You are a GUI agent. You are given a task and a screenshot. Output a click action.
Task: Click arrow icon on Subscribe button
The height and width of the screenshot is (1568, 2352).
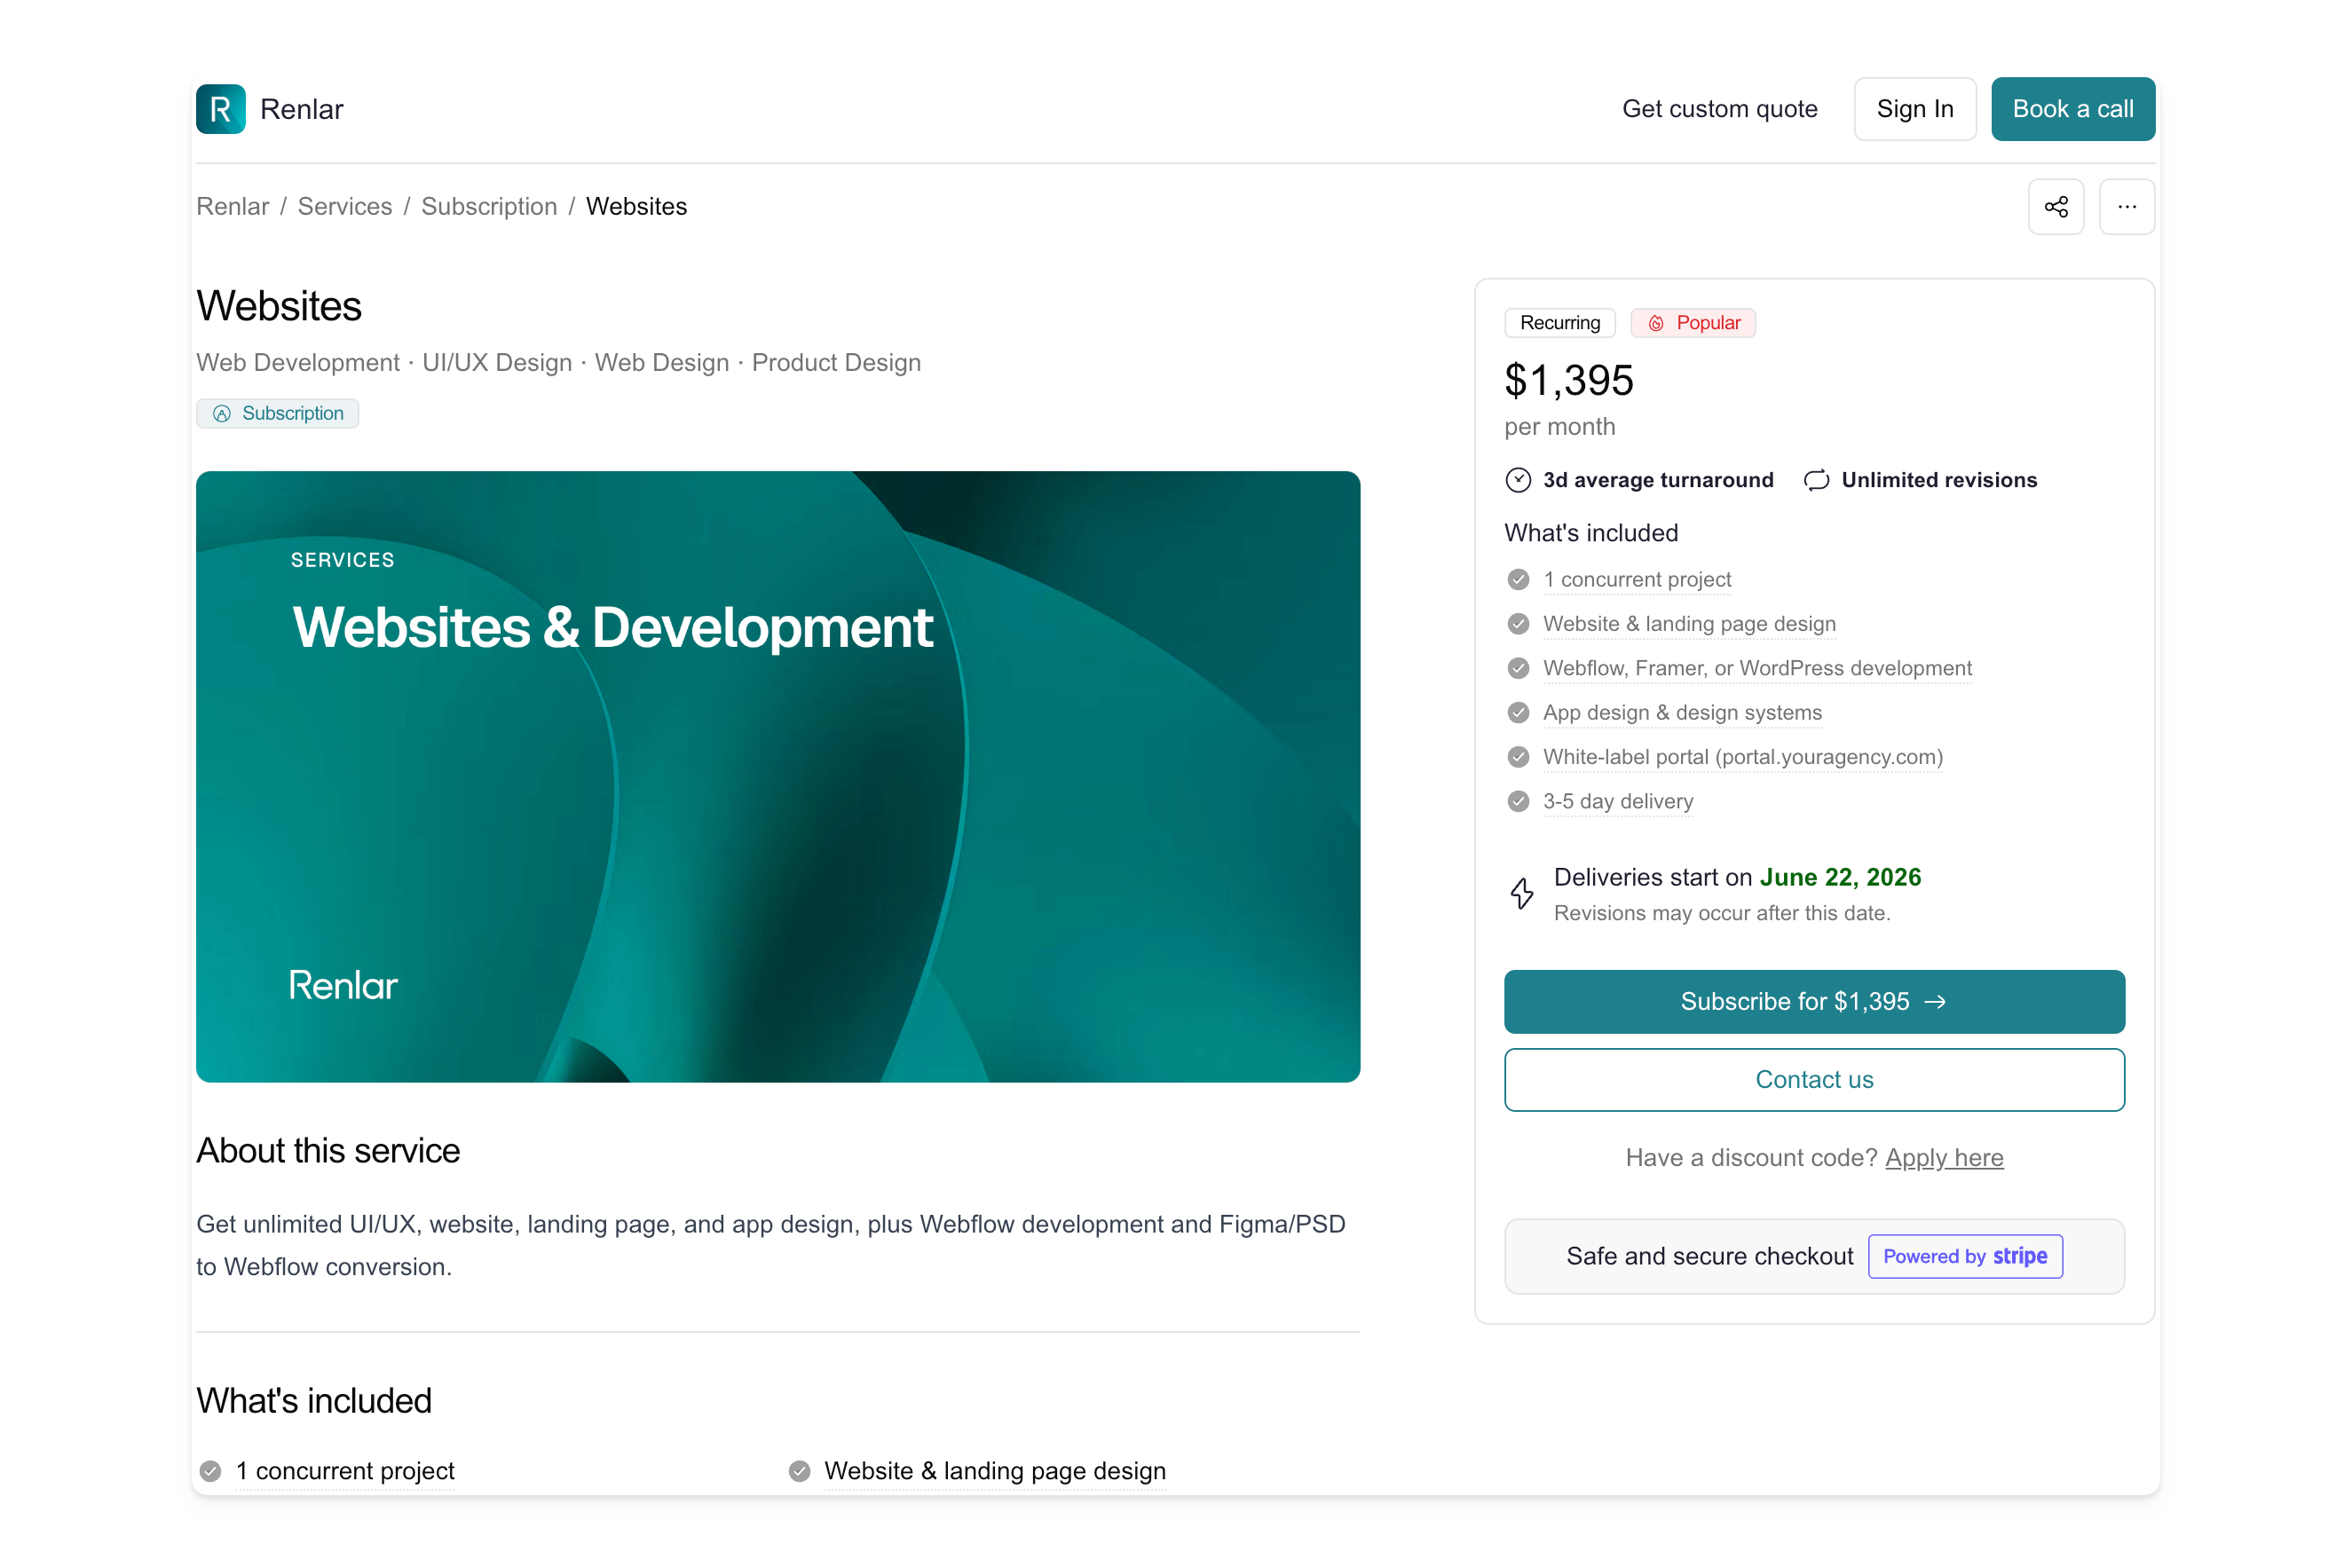pos(1935,1002)
